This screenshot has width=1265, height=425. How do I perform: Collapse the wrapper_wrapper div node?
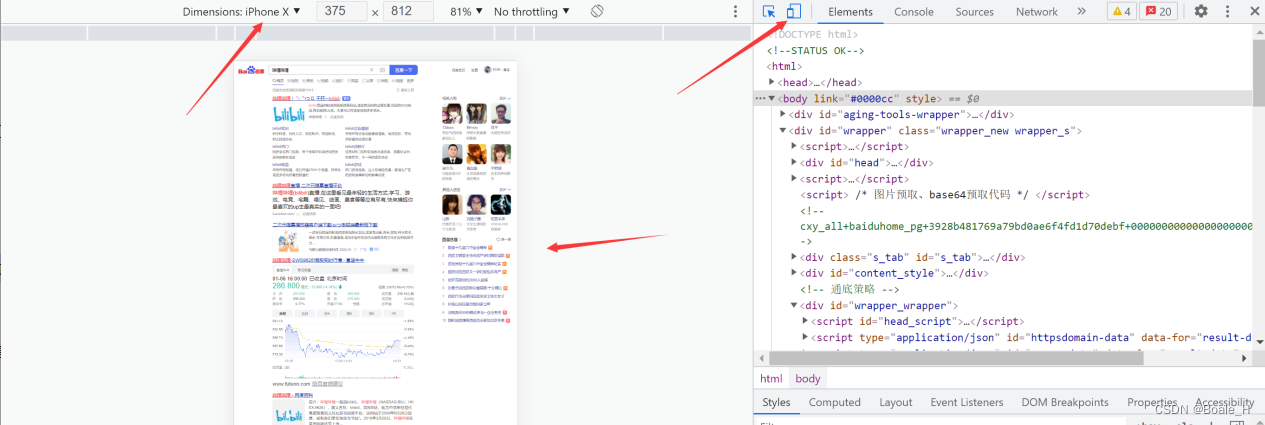tap(794, 305)
